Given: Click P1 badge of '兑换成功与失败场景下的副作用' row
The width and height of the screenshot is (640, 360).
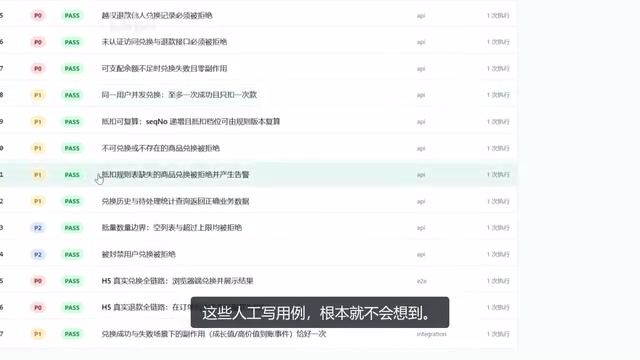Looking at the screenshot, I should click(38, 334).
